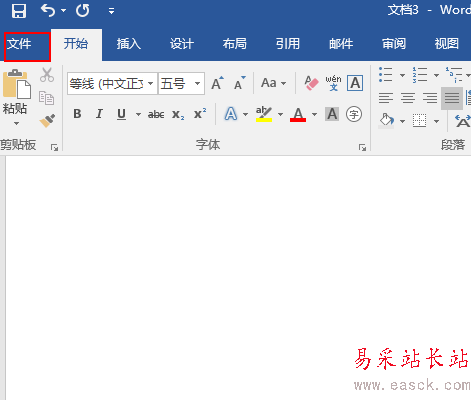Switch to the 引用 (References) tab

pos(288,44)
